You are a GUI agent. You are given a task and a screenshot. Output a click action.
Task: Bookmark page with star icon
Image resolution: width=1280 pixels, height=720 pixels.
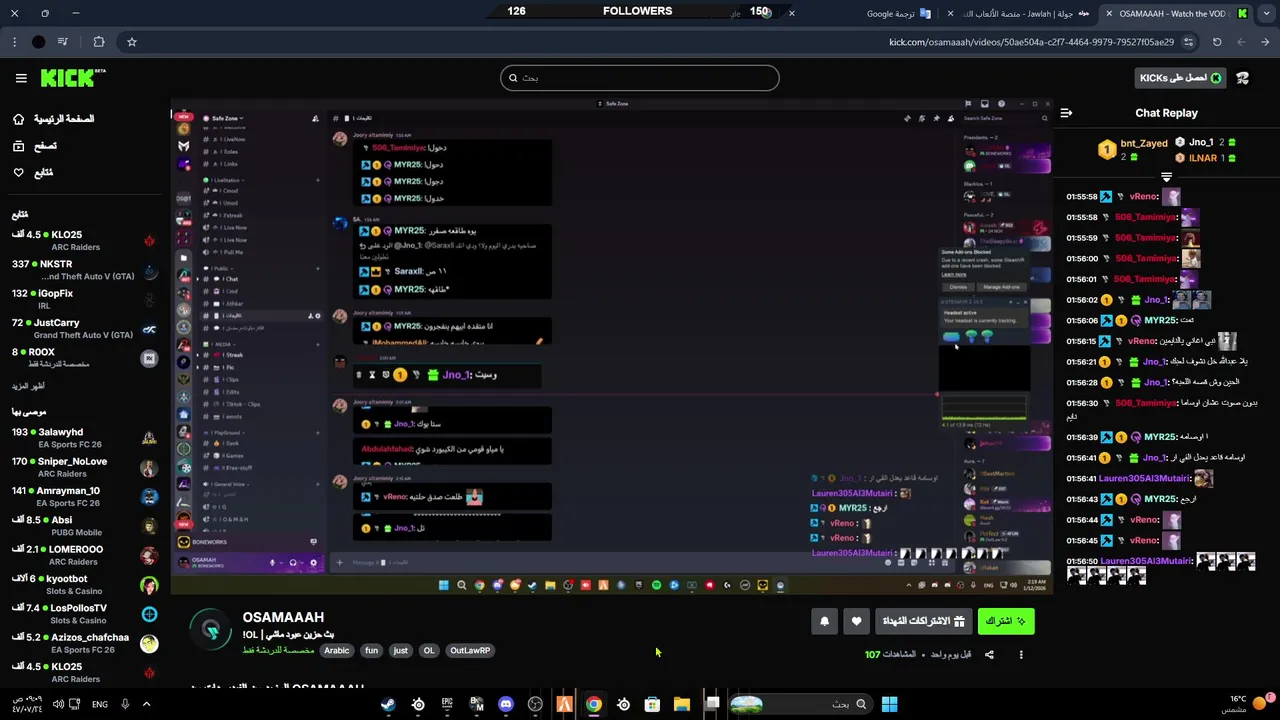(x=131, y=42)
